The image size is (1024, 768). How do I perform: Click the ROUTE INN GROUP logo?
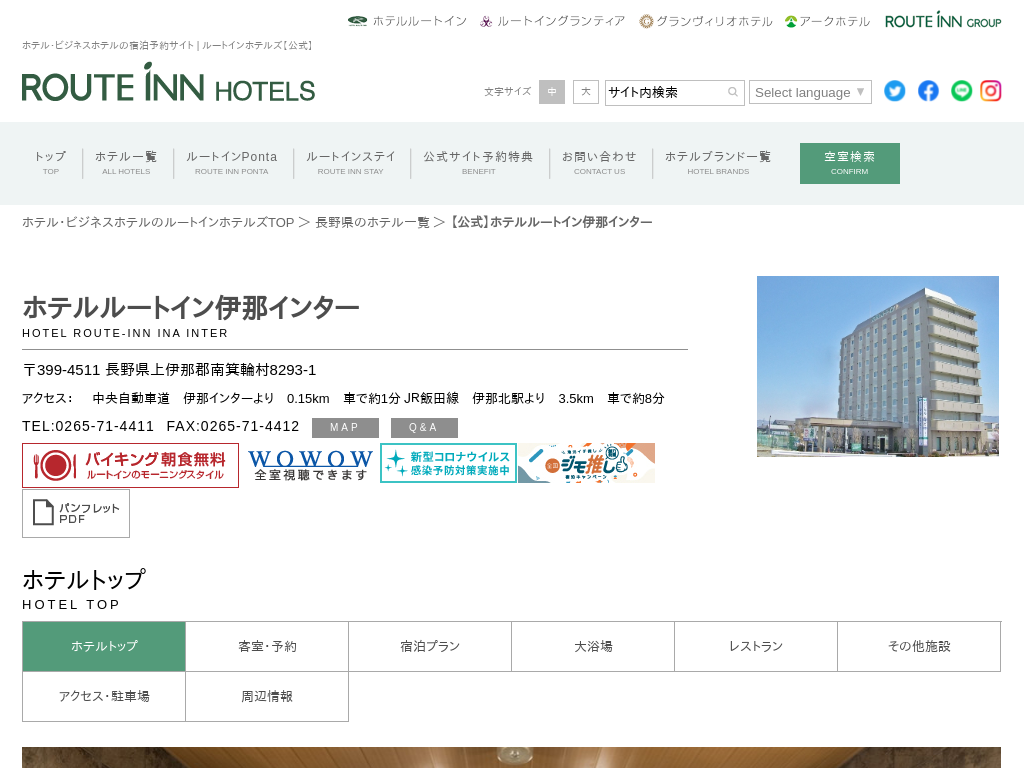click(x=943, y=20)
